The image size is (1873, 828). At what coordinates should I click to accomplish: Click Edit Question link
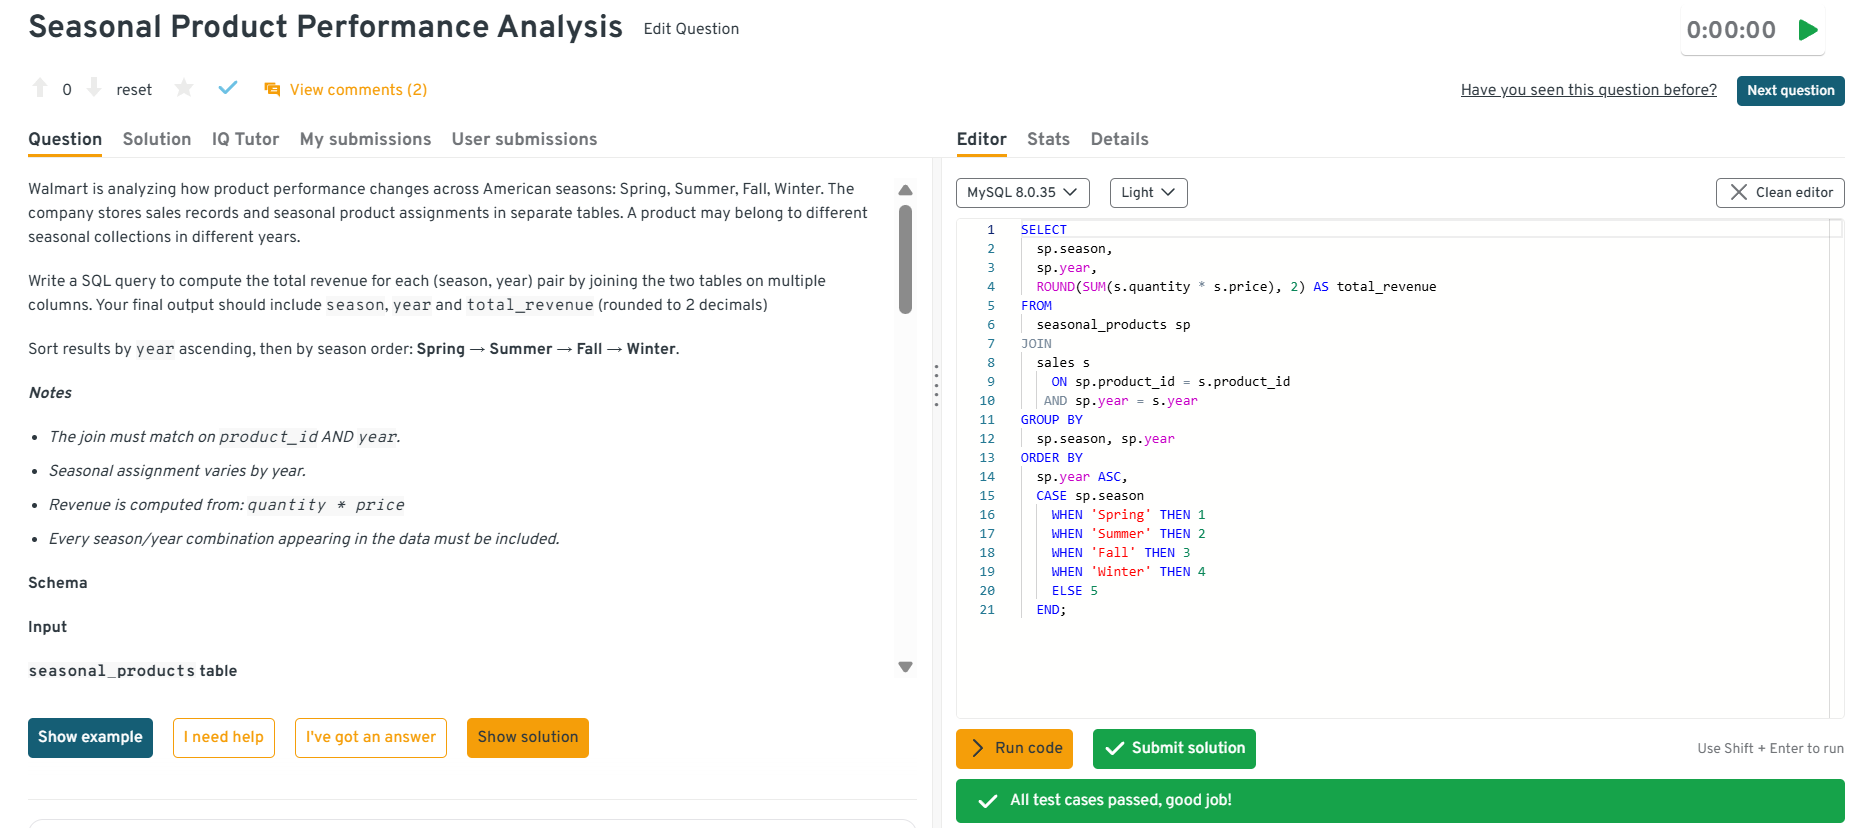tap(691, 29)
